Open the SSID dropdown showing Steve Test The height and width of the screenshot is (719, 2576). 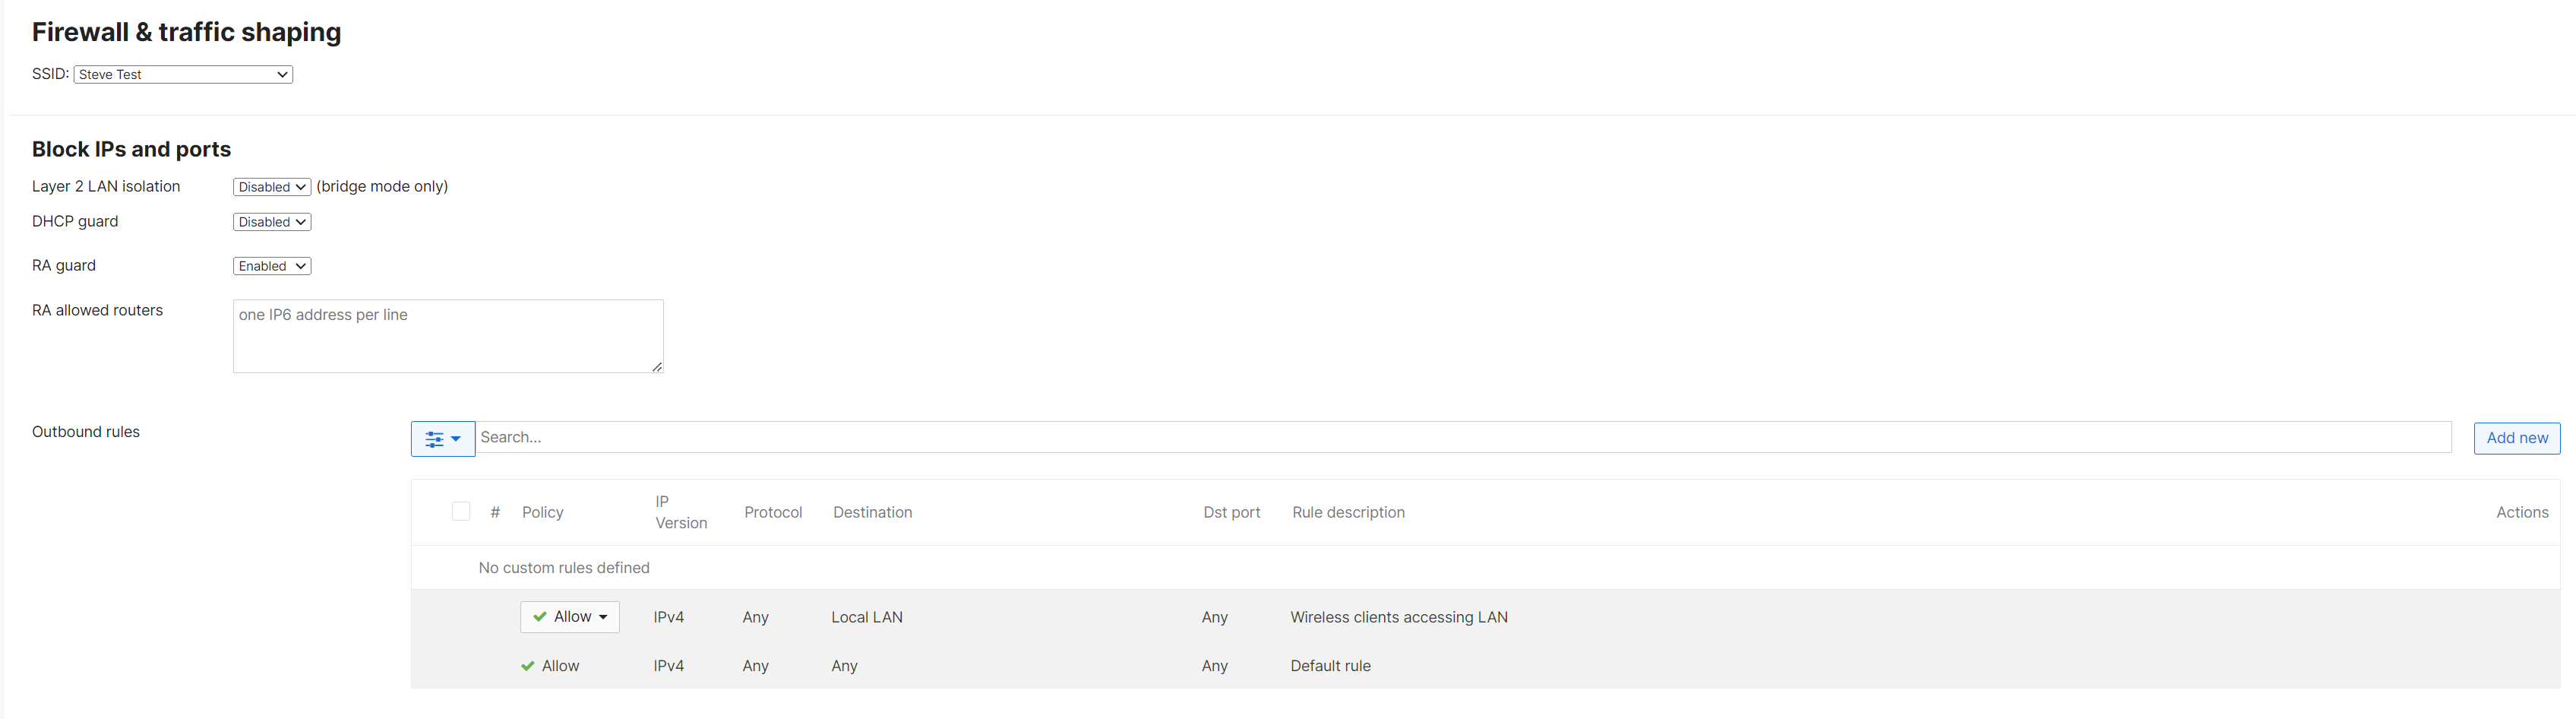point(183,75)
